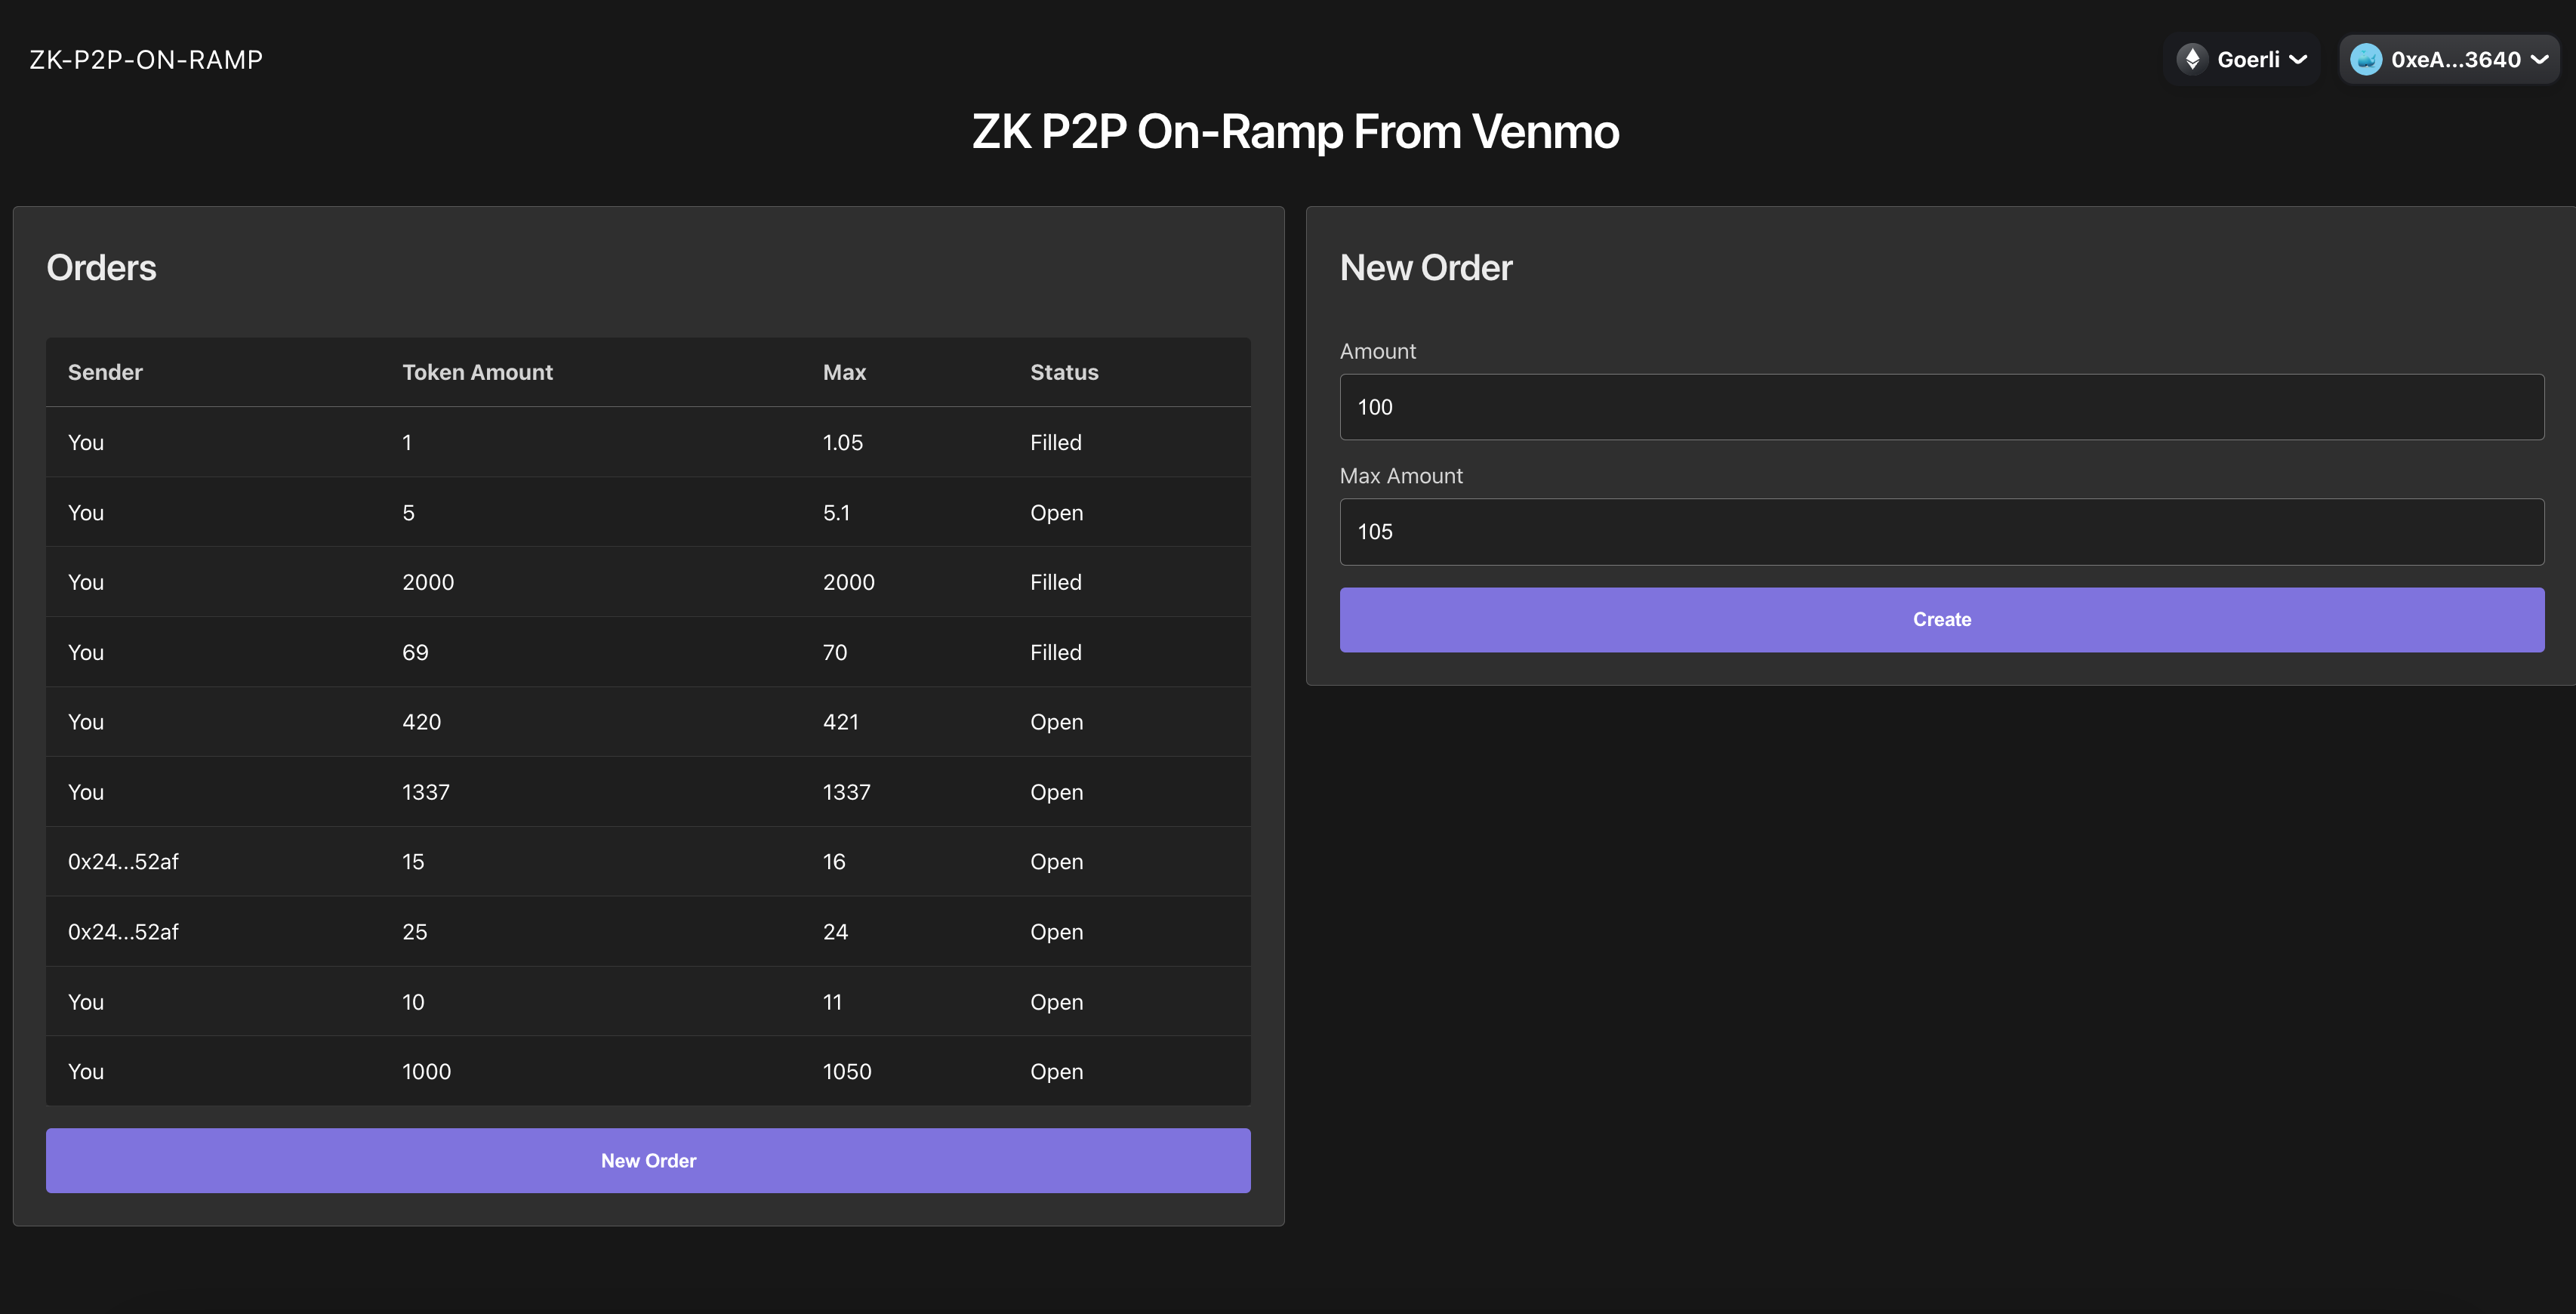This screenshot has width=2576, height=1314.
Task: Select the ZK-P2P-ON-RAMP logo text
Action: point(146,59)
